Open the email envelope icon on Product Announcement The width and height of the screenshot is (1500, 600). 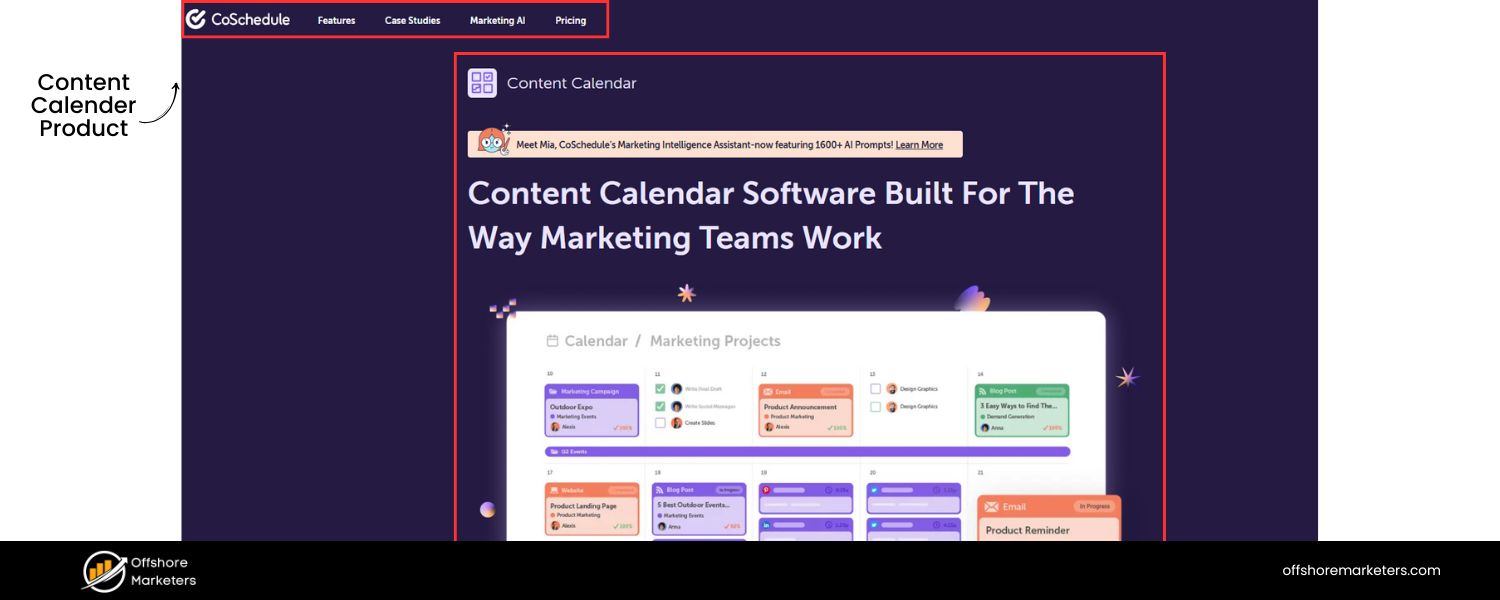(769, 392)
